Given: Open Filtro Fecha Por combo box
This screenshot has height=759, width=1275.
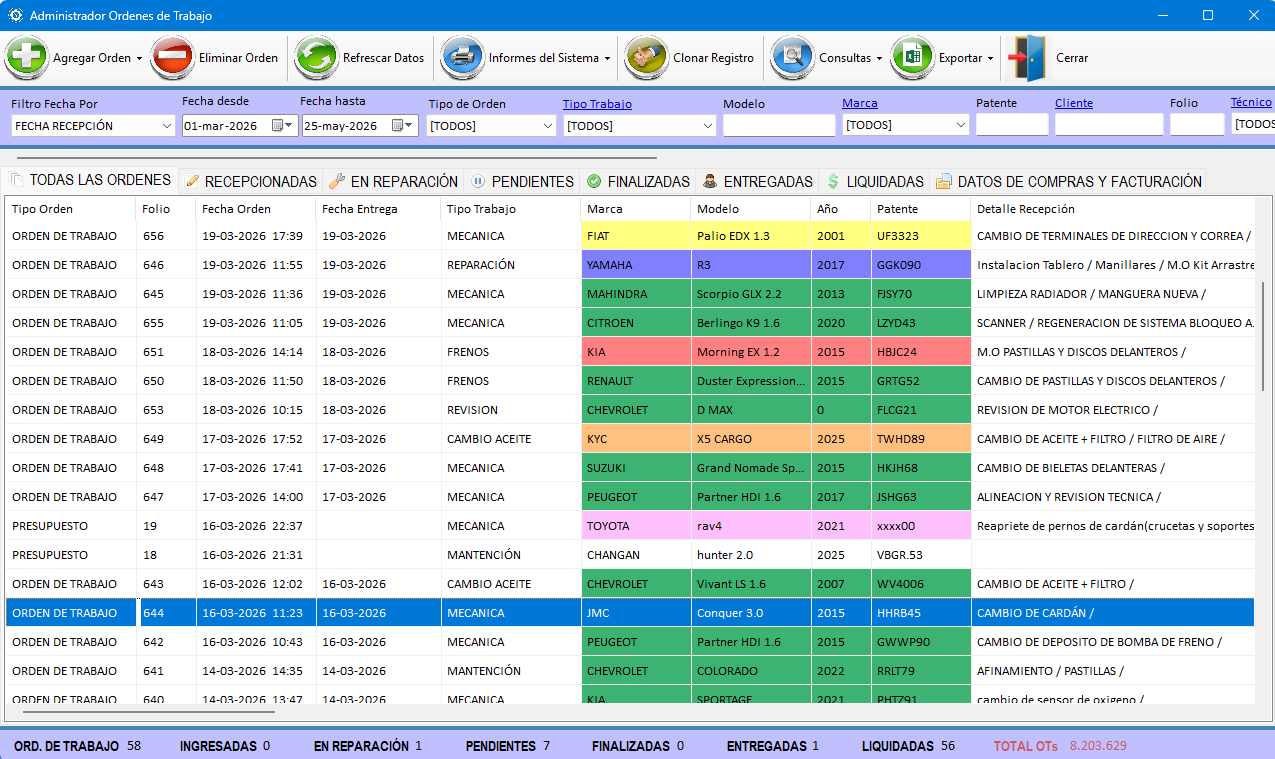Looking at the screenshot, I should (93, 126).
